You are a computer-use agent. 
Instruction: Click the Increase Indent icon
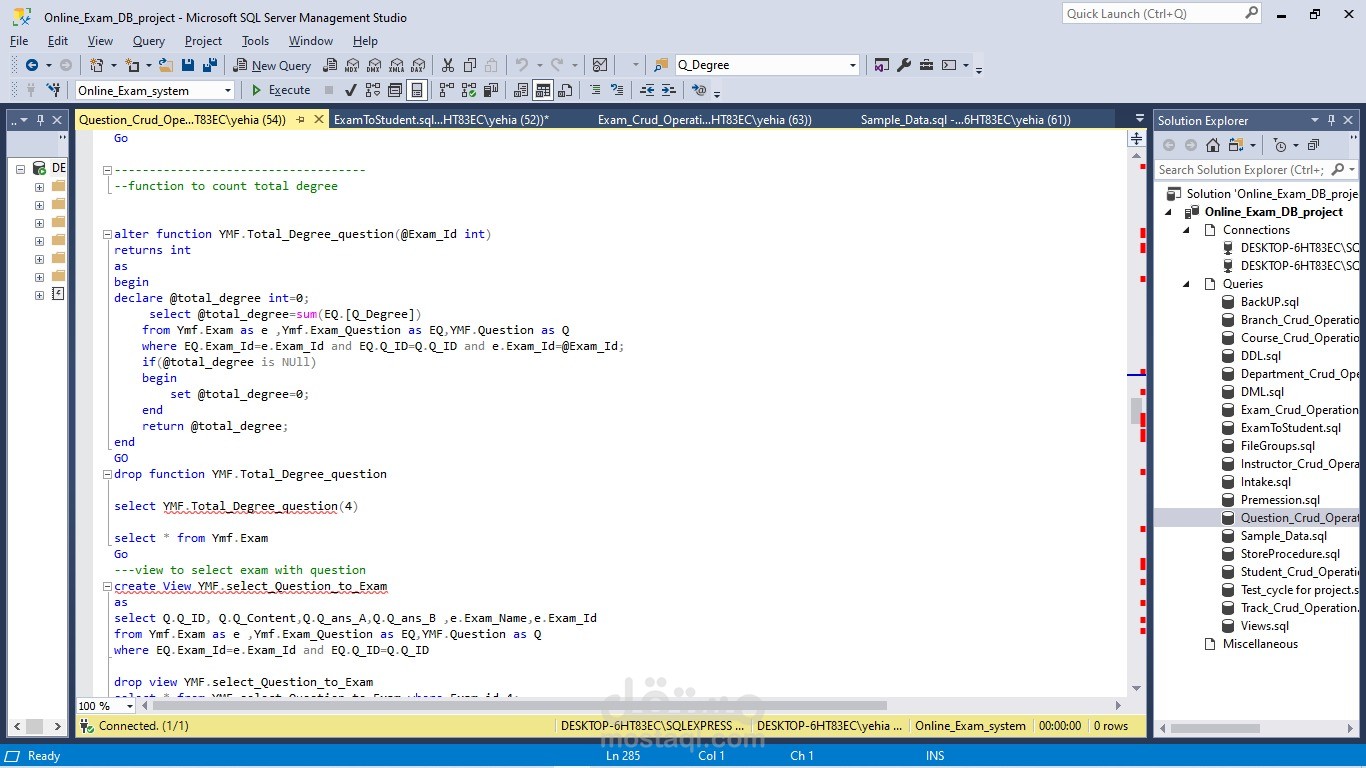tap(668, 90)
